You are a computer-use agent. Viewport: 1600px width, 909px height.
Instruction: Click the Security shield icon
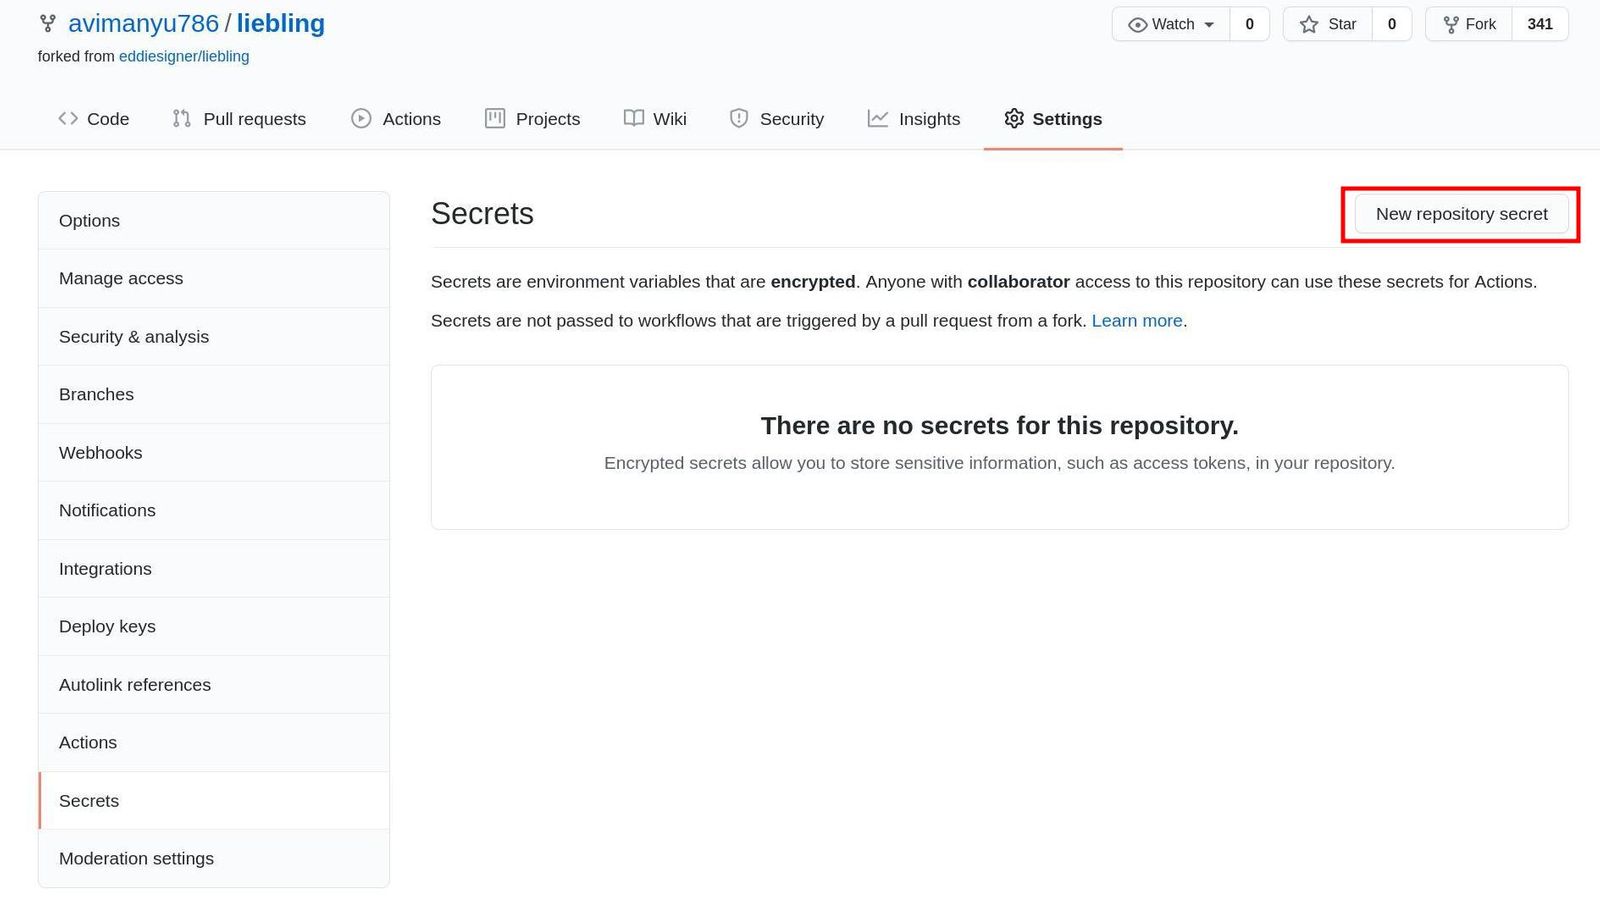738,118
